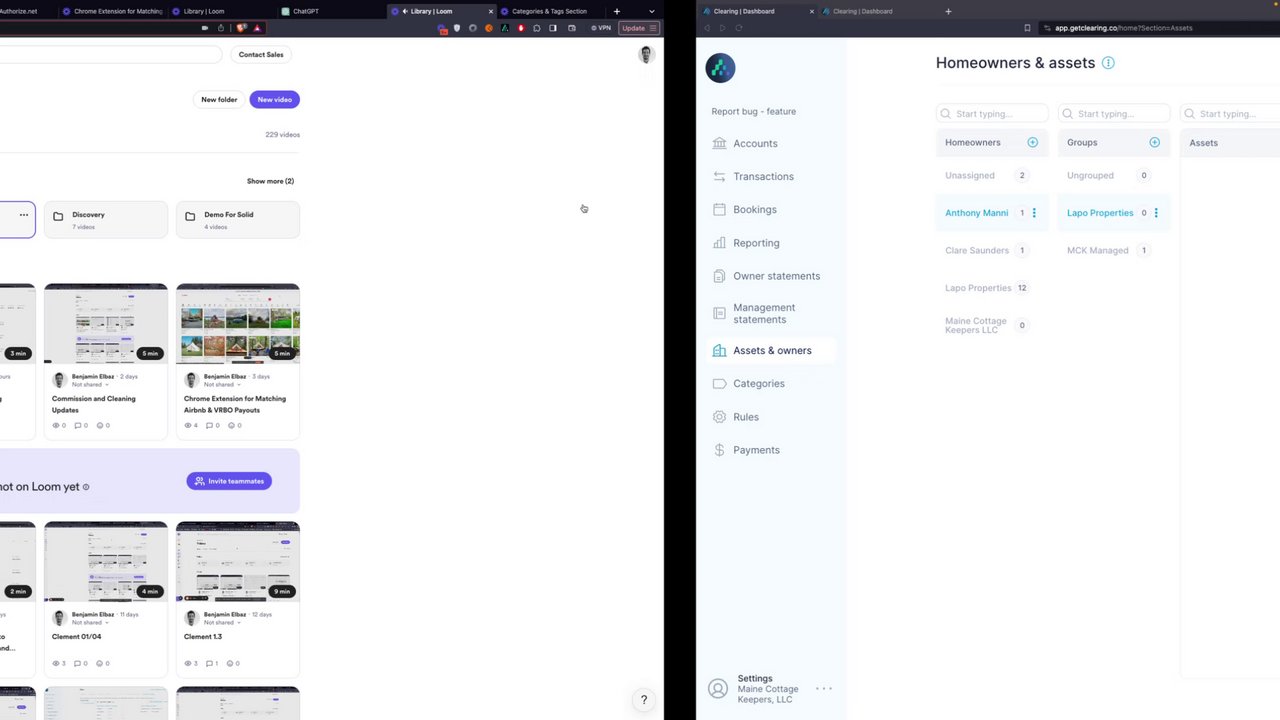The height and width of the screenshot is (720, 1280).
Task: Click the Clearing logo in sidebar
Action: click(x=720, y=68)
